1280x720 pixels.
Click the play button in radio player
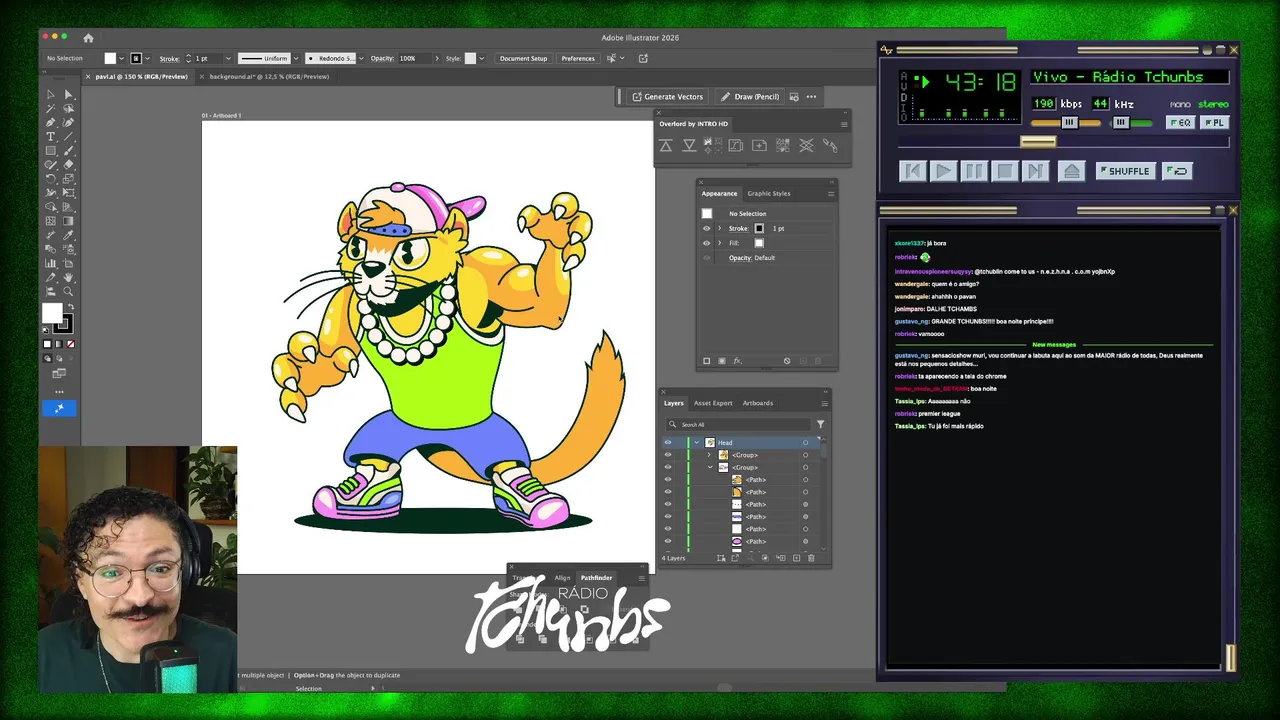942,171
